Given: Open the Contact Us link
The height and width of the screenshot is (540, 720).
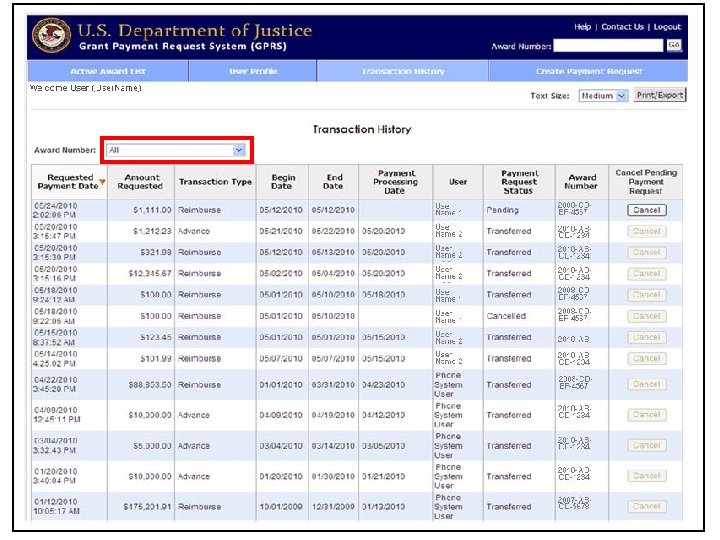Looking at the screenshot, I should [x=623, y=27].
